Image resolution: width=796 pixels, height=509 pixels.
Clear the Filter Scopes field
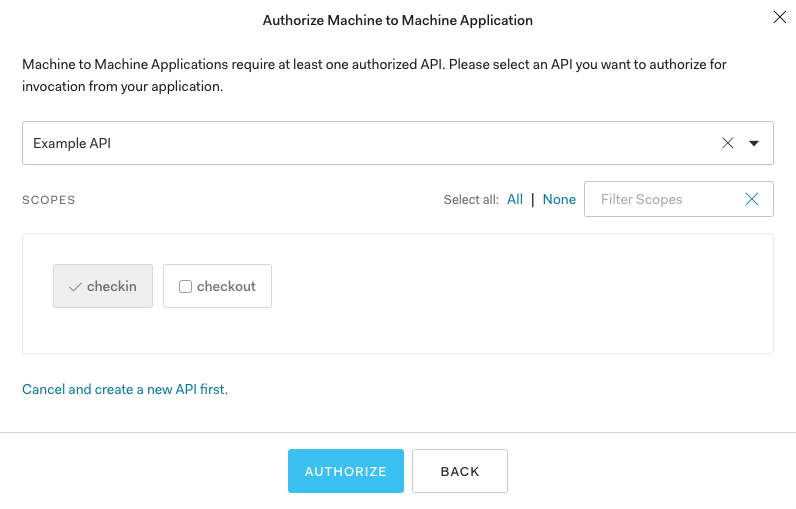tap(752, 199)
